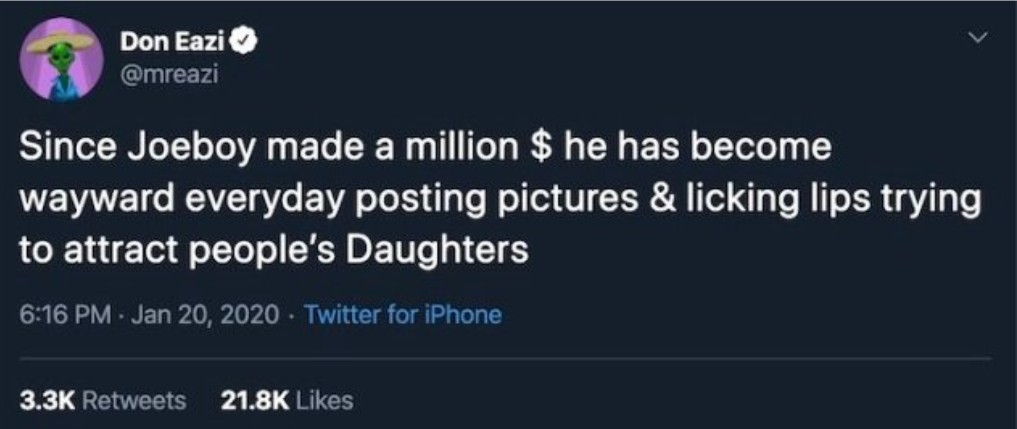View the 3.3K Retweets list
The image size is (1017, 429).
(104, 401)
